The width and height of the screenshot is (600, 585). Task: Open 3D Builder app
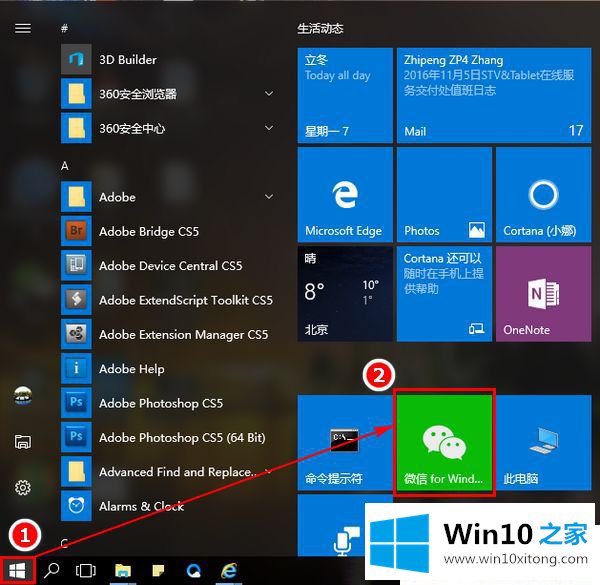(168, 59)
